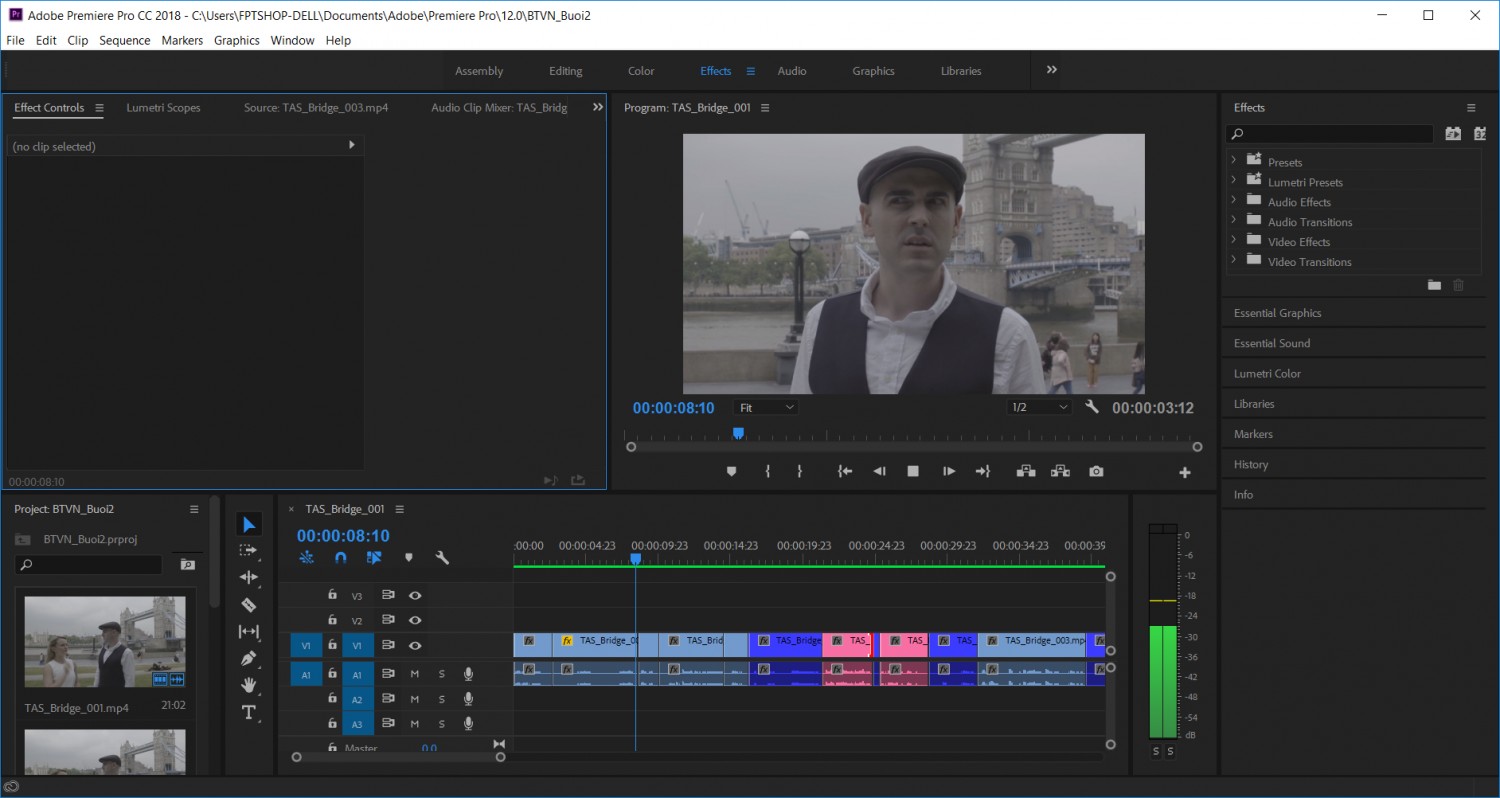Click Go to In point button
Screen dimensions: 1500x798
845,471
